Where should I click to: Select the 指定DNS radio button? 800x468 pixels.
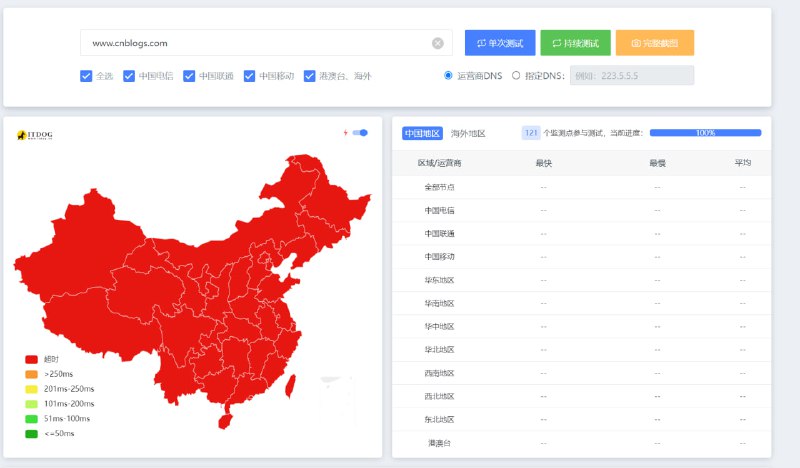(x=516, y=76)
